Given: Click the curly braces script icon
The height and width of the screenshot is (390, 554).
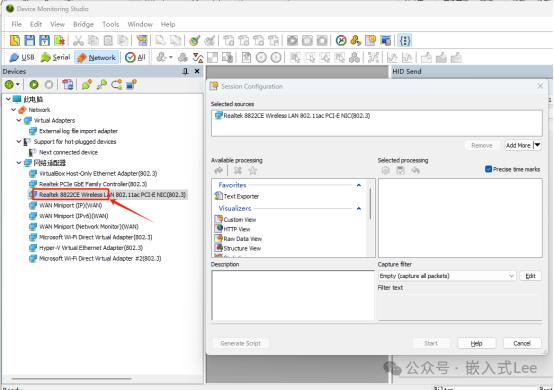Looking at the screenshot, I should 405,41.
